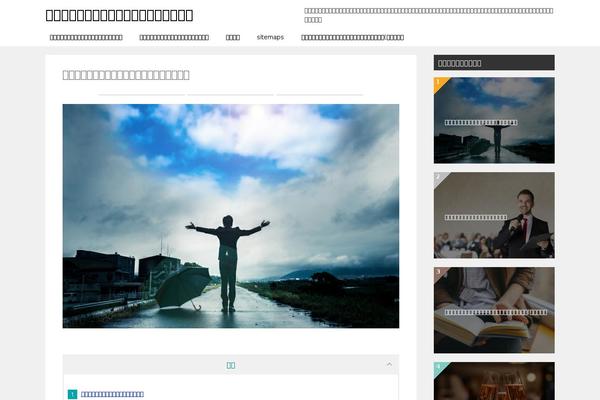Open the first item in the navigation menu

pyautogui.click(x=86, y=37)
